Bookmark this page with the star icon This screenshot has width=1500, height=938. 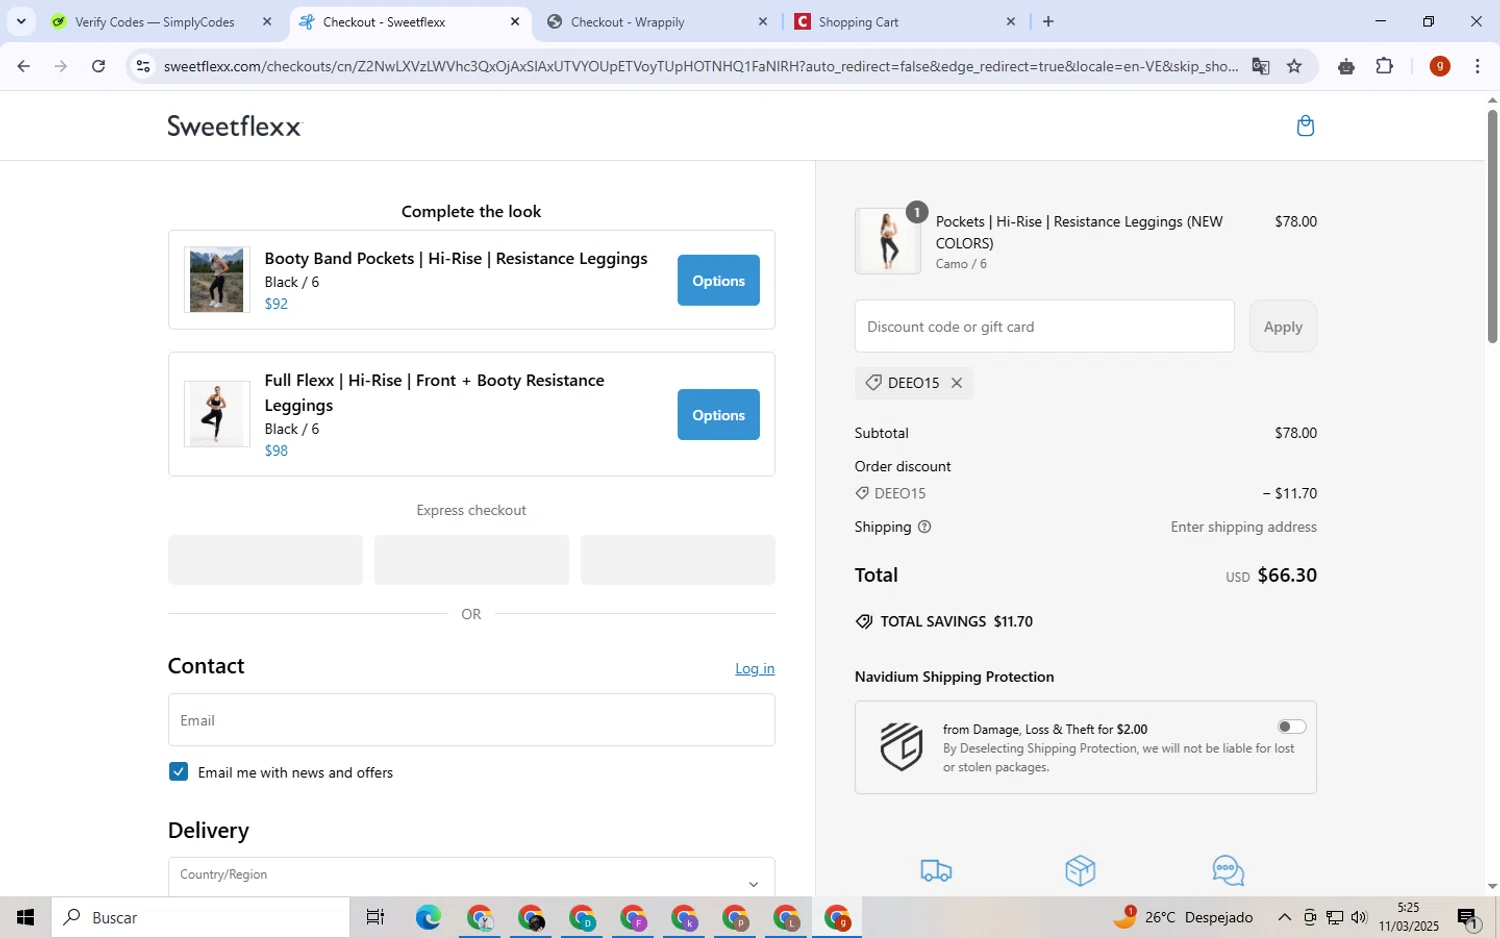tap(1294, 66)
